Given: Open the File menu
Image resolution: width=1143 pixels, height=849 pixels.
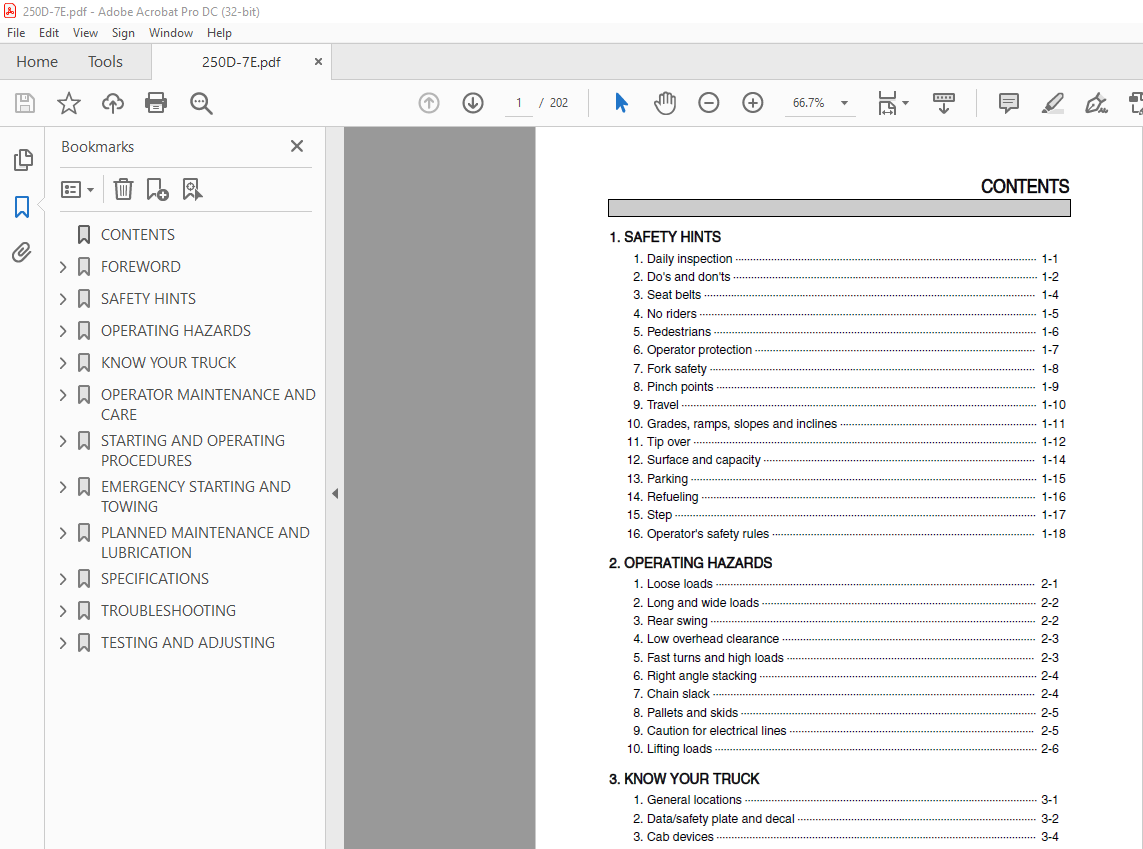Looking at the screenshot, I should coord(16,33).
